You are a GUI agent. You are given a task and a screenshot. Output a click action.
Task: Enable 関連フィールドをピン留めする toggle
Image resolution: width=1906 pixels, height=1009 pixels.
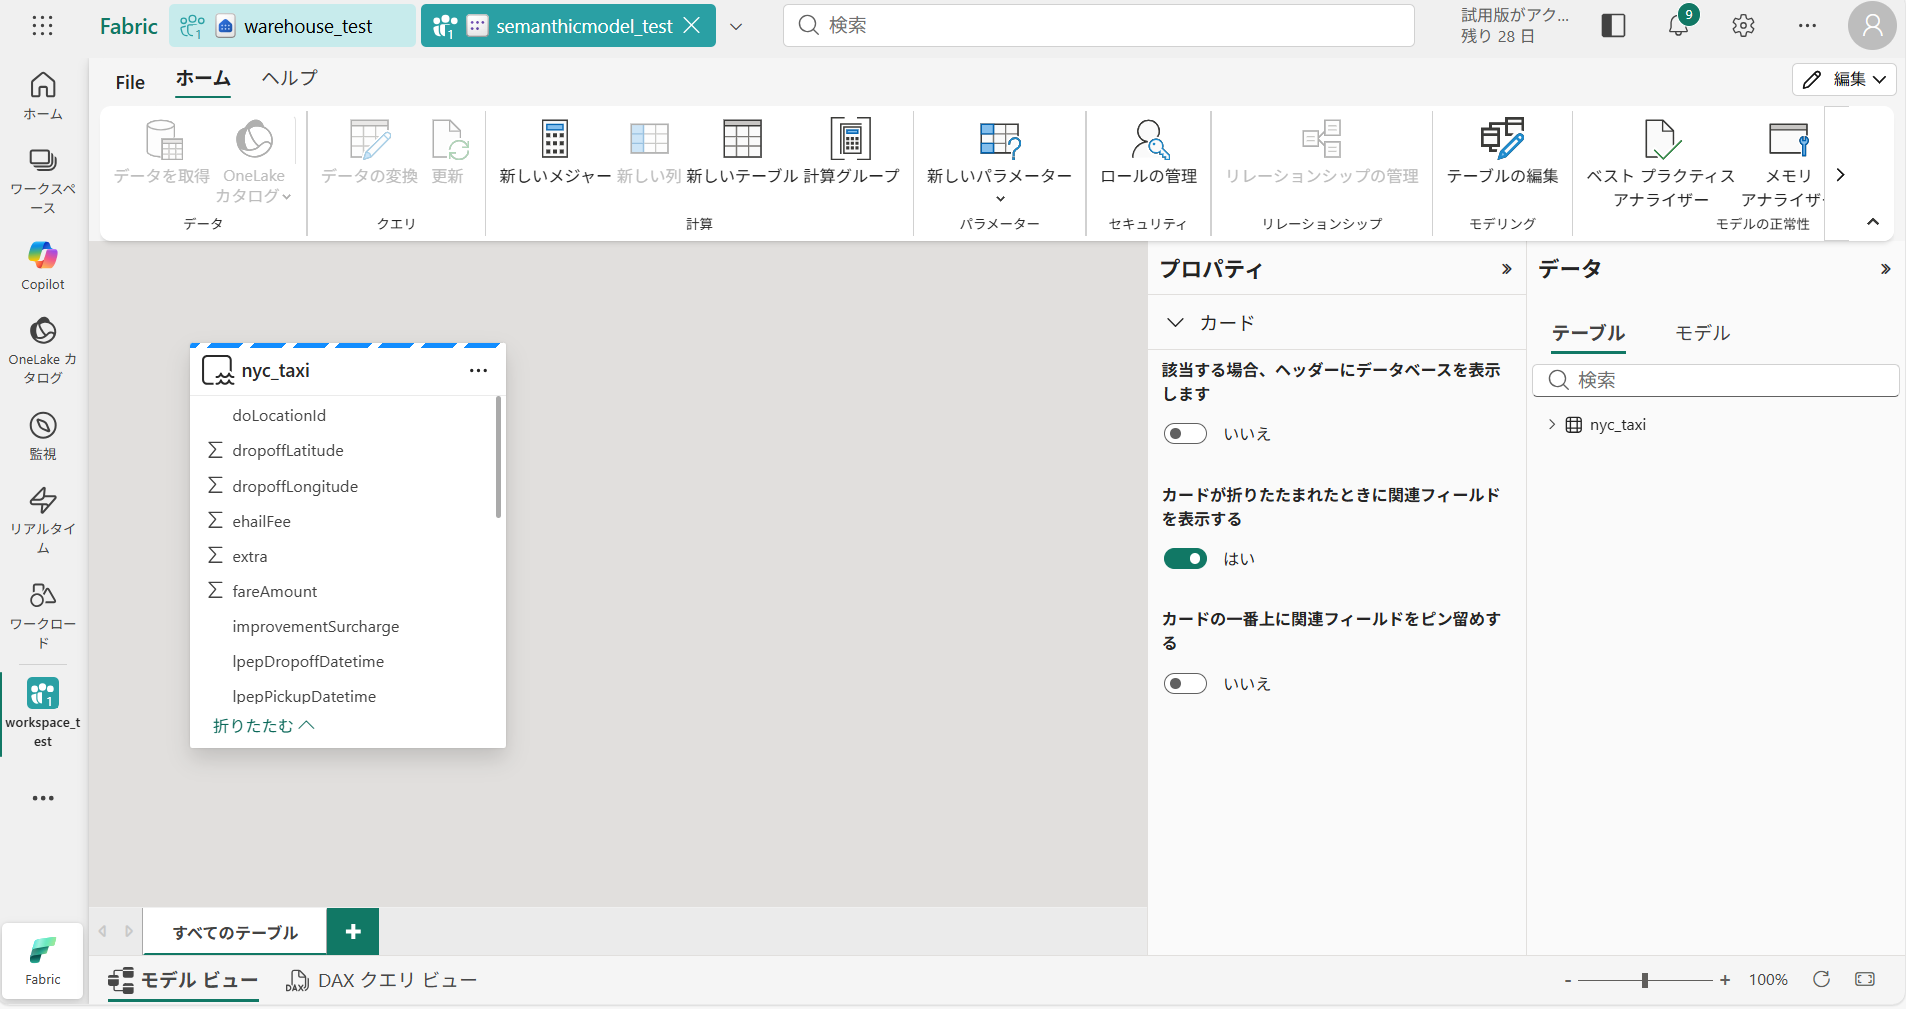[1185, 684]
